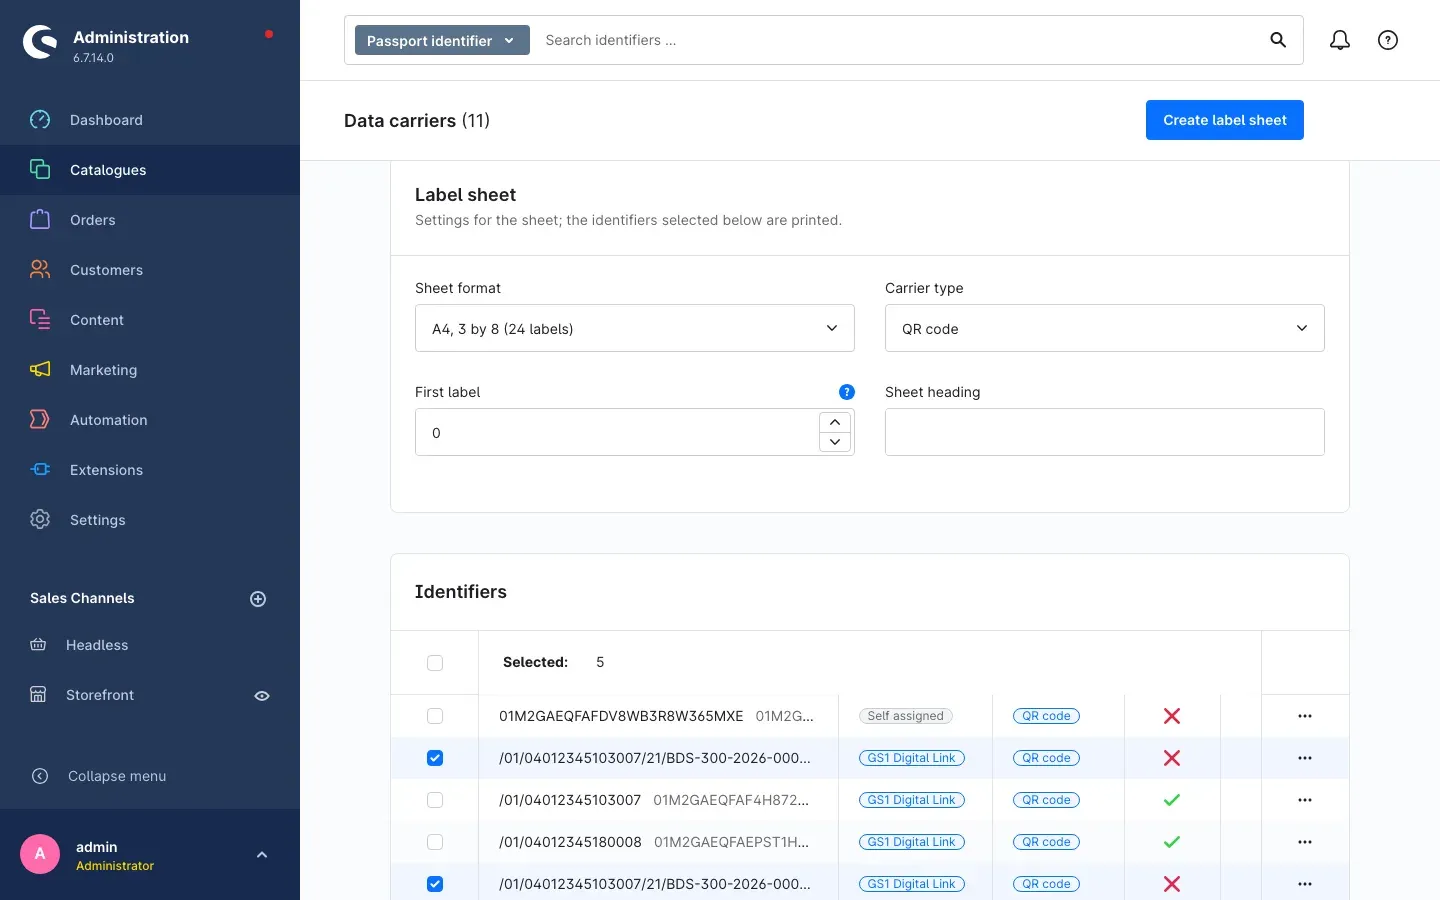Open the Passport identifier search type dropdown
This screenshot has width=1440, height=900.
pos(442,40)
